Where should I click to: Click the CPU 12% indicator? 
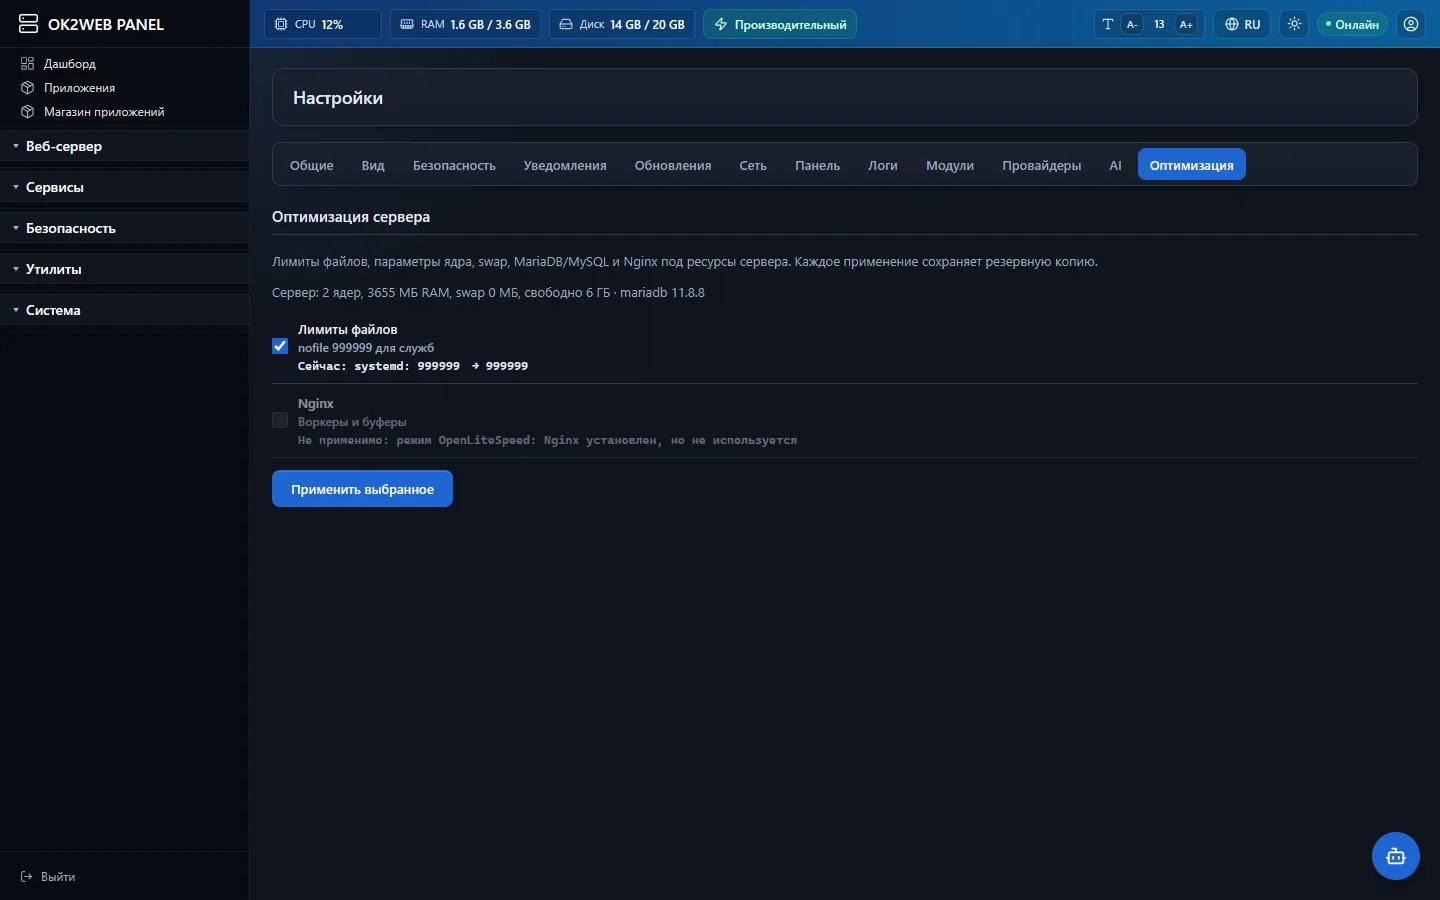tap(322, 24)
